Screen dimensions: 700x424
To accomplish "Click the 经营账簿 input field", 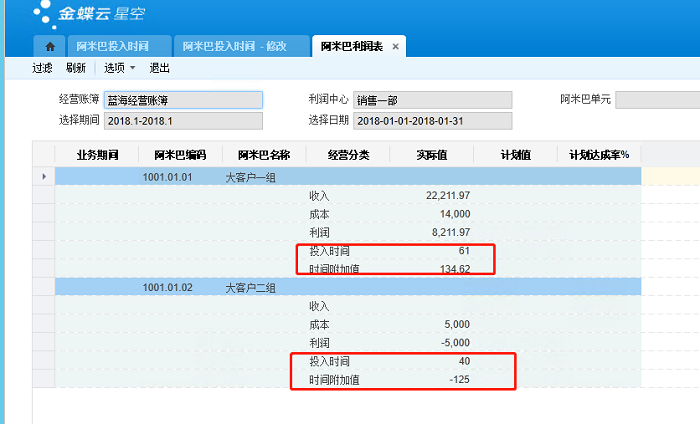I will pyautogui.click(x=182, y=100).
